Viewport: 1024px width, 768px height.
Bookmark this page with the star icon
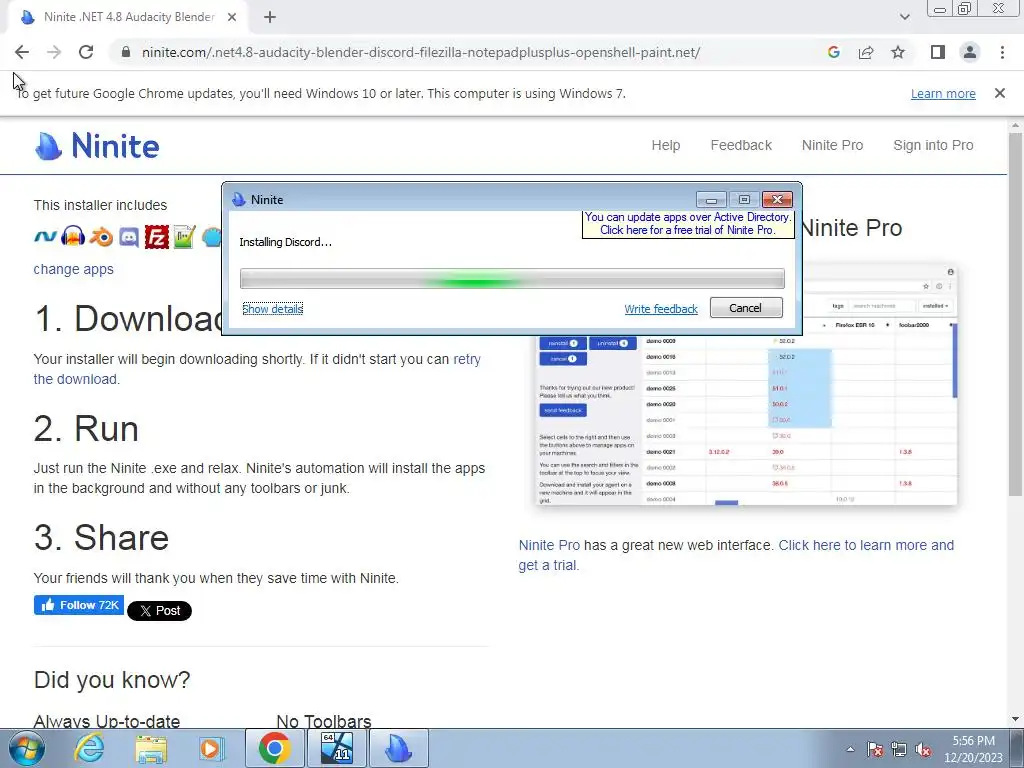click(x=898, y=52)
